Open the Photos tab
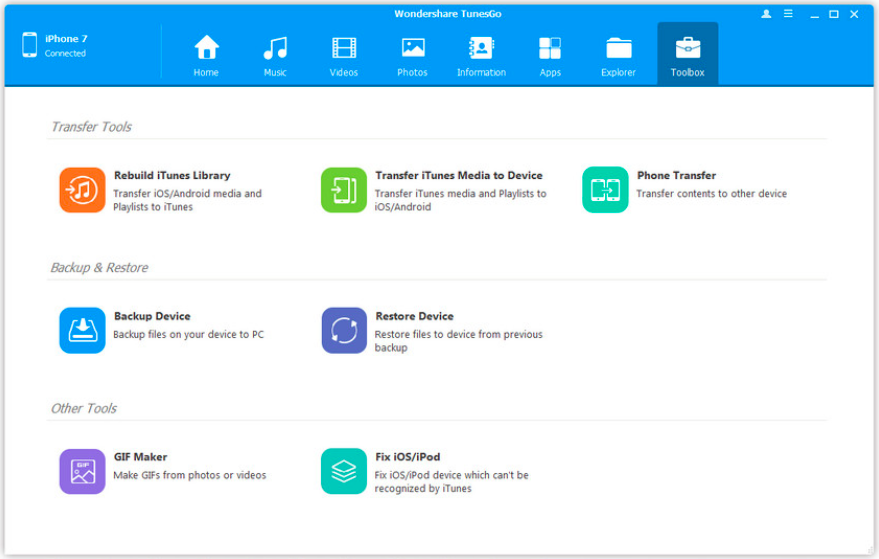This screenshot has width=879, height=559. click(x=413, y=56)
